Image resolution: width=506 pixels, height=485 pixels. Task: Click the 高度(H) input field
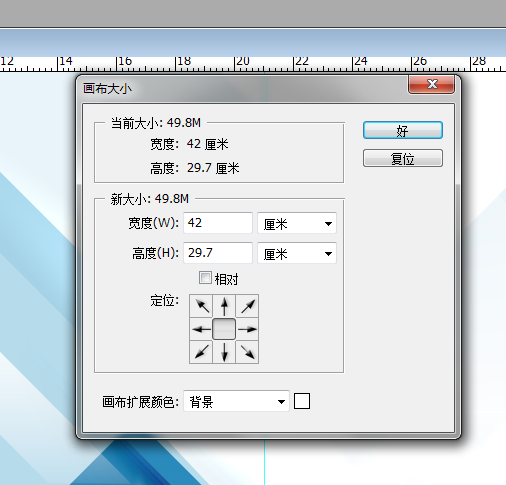[218, 253]
